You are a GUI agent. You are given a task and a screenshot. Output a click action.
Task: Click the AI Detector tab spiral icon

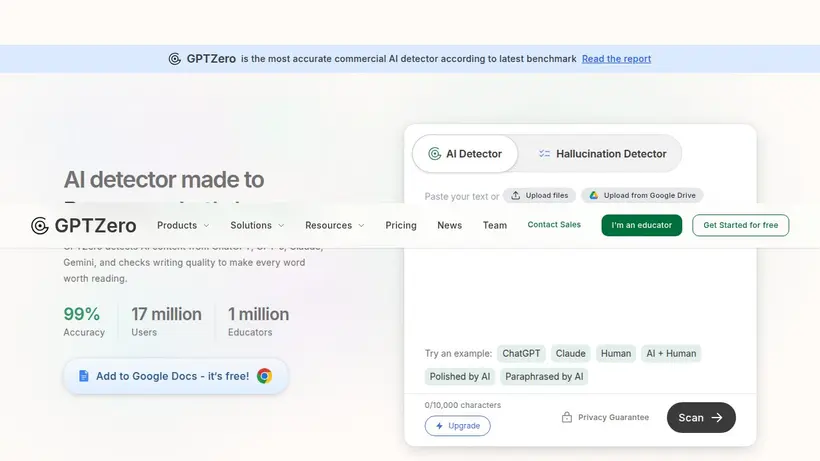coord(435,154)
